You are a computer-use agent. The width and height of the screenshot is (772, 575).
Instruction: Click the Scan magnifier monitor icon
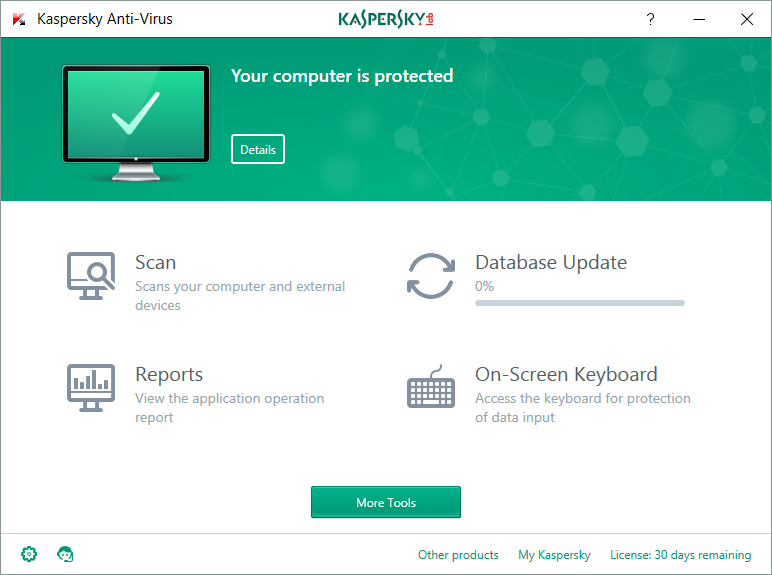(91, 275)
